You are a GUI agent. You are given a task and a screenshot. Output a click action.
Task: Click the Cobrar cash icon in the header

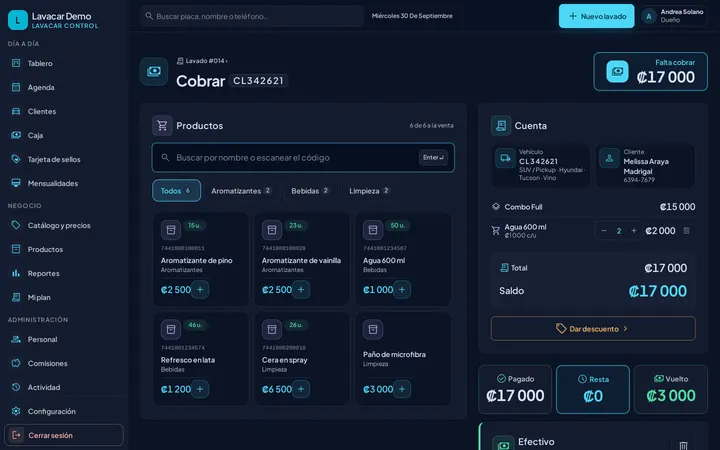154,71
